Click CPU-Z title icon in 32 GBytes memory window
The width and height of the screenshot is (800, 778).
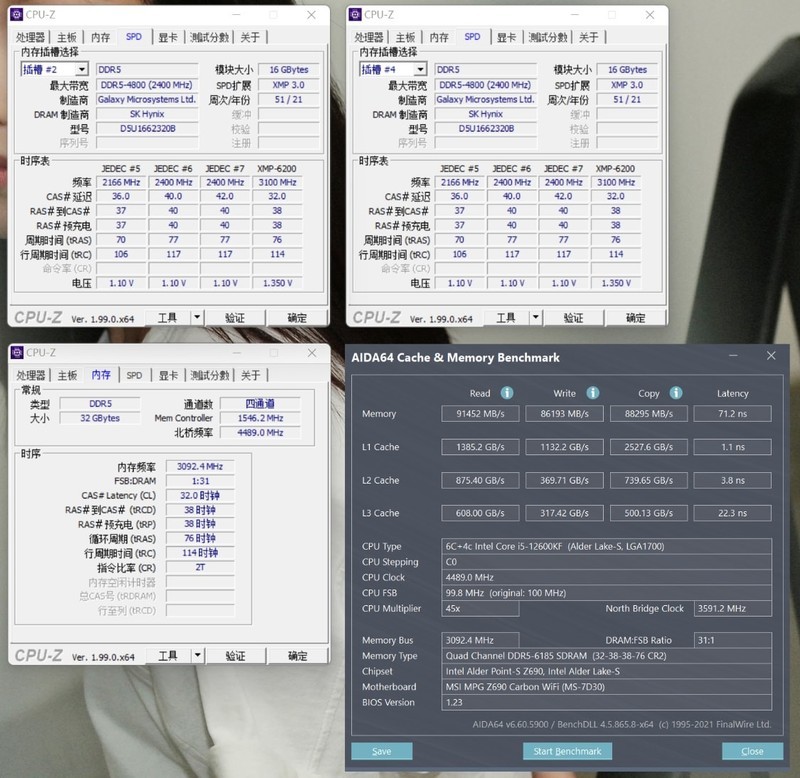17,353
